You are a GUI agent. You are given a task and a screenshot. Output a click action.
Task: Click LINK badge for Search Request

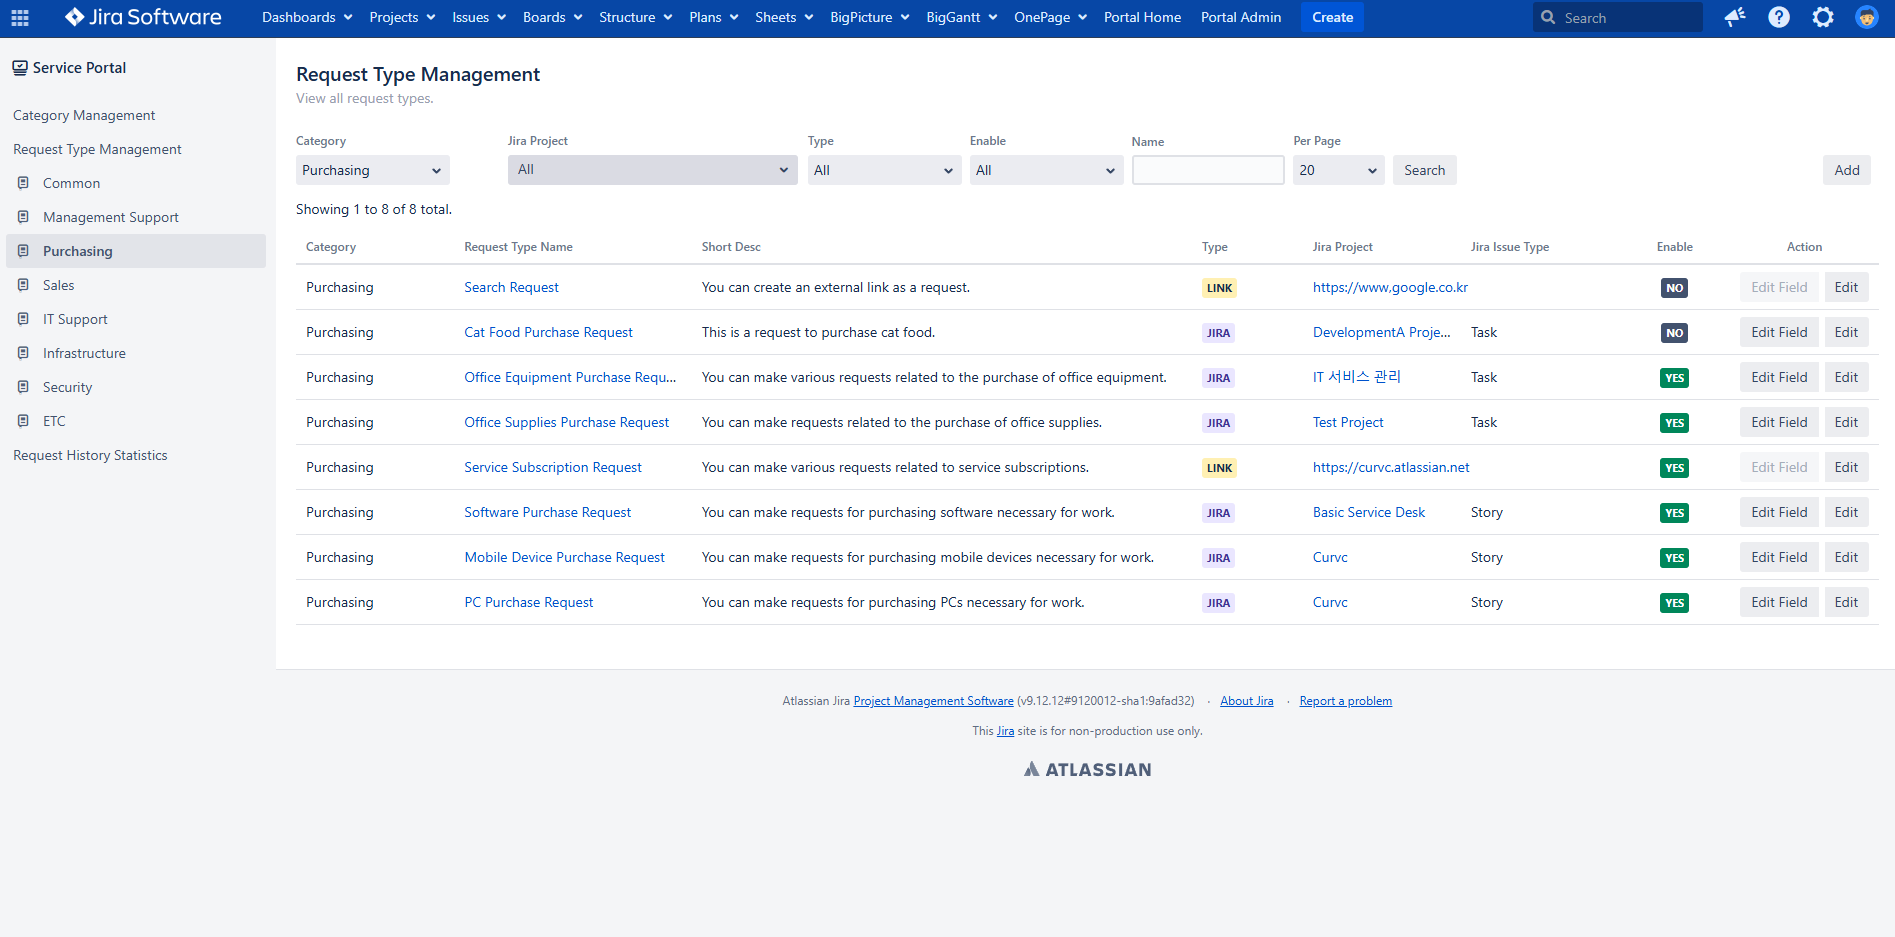(1219, 288)
